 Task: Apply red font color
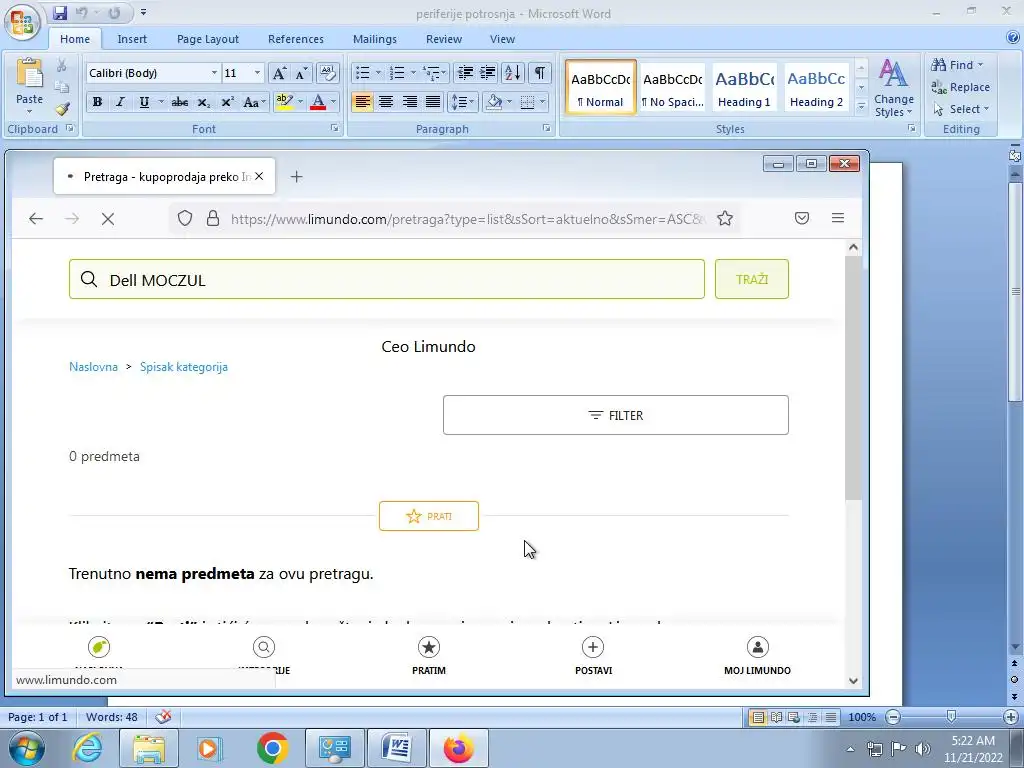click(x=318, y=102)
